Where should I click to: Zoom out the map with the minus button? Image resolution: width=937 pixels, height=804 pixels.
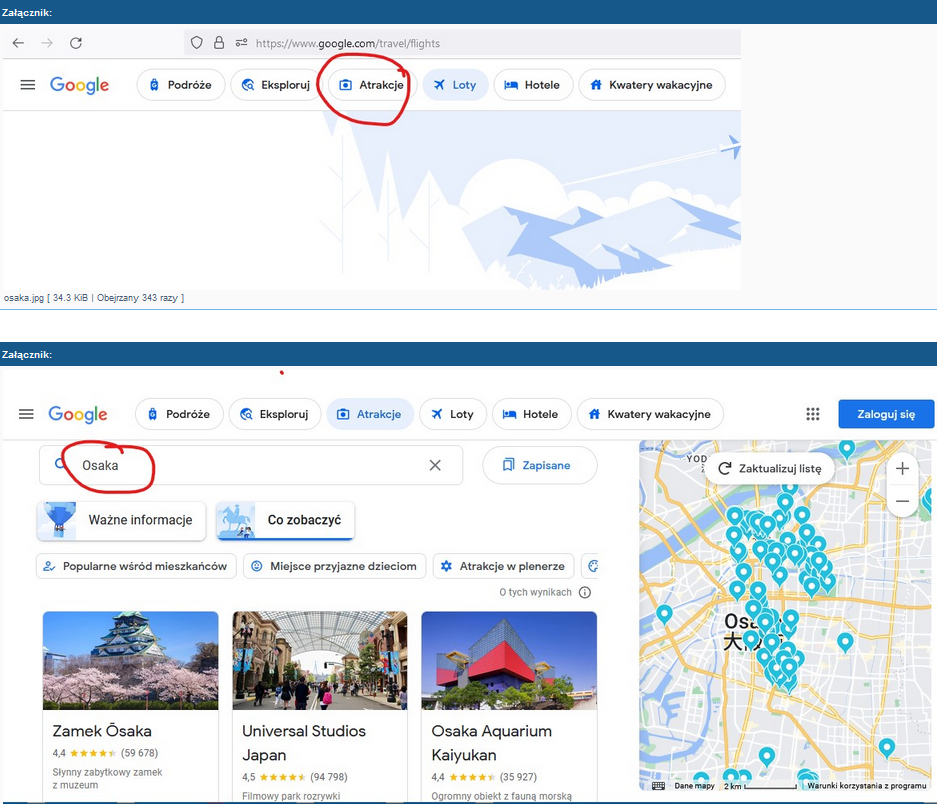point(902,501)
